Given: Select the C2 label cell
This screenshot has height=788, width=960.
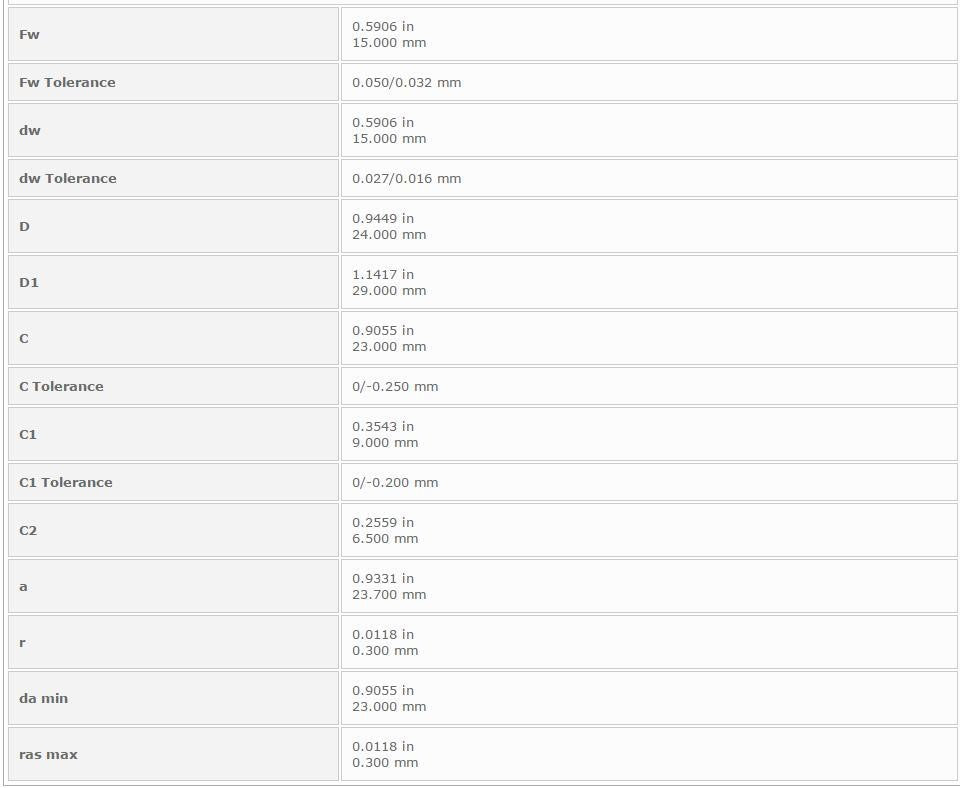Looking at the screenshot, I should tap(173, 530).
